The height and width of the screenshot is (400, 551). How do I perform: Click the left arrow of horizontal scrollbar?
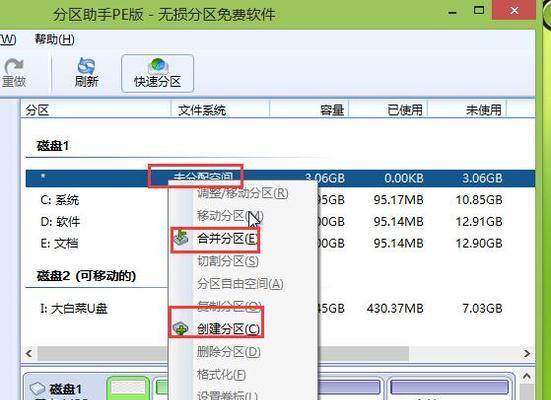[29, 353]
